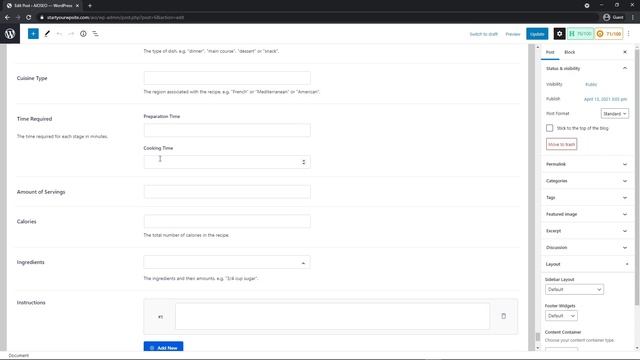The image size is (640, 360).
Task: Select the pencil edit tool
Action: click(x=47, y=34)
